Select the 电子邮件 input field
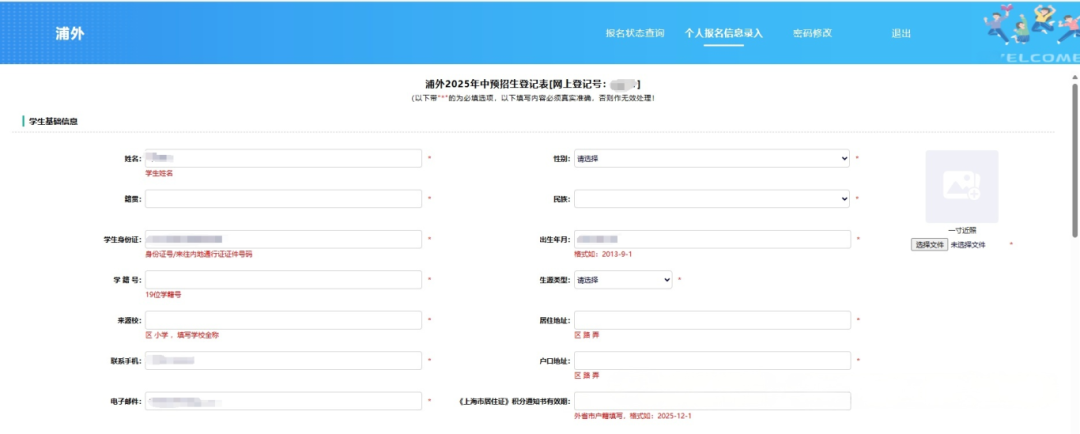Viewport: 1080px width, 434px height. pos(283,401)
